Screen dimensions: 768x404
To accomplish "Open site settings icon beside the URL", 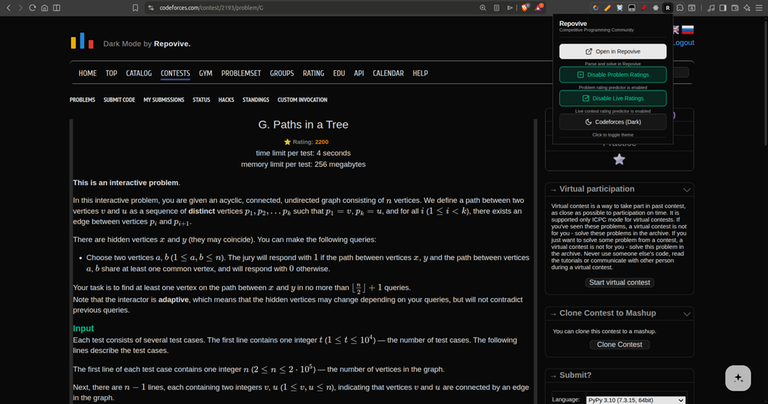I will pos(150,8).
